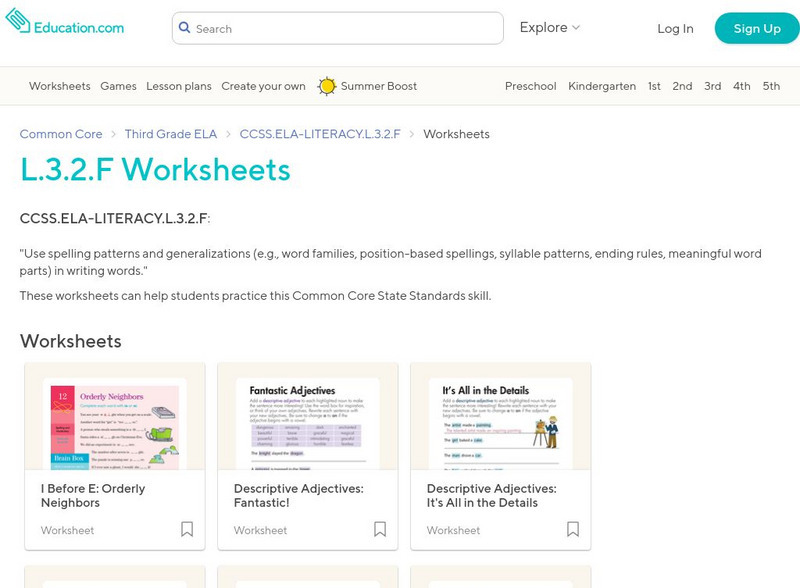The width and height of the screenshot is (800, 588).
Task: Go to Third Grade ELA breadcrumb
Action: [x=171, y=134]
